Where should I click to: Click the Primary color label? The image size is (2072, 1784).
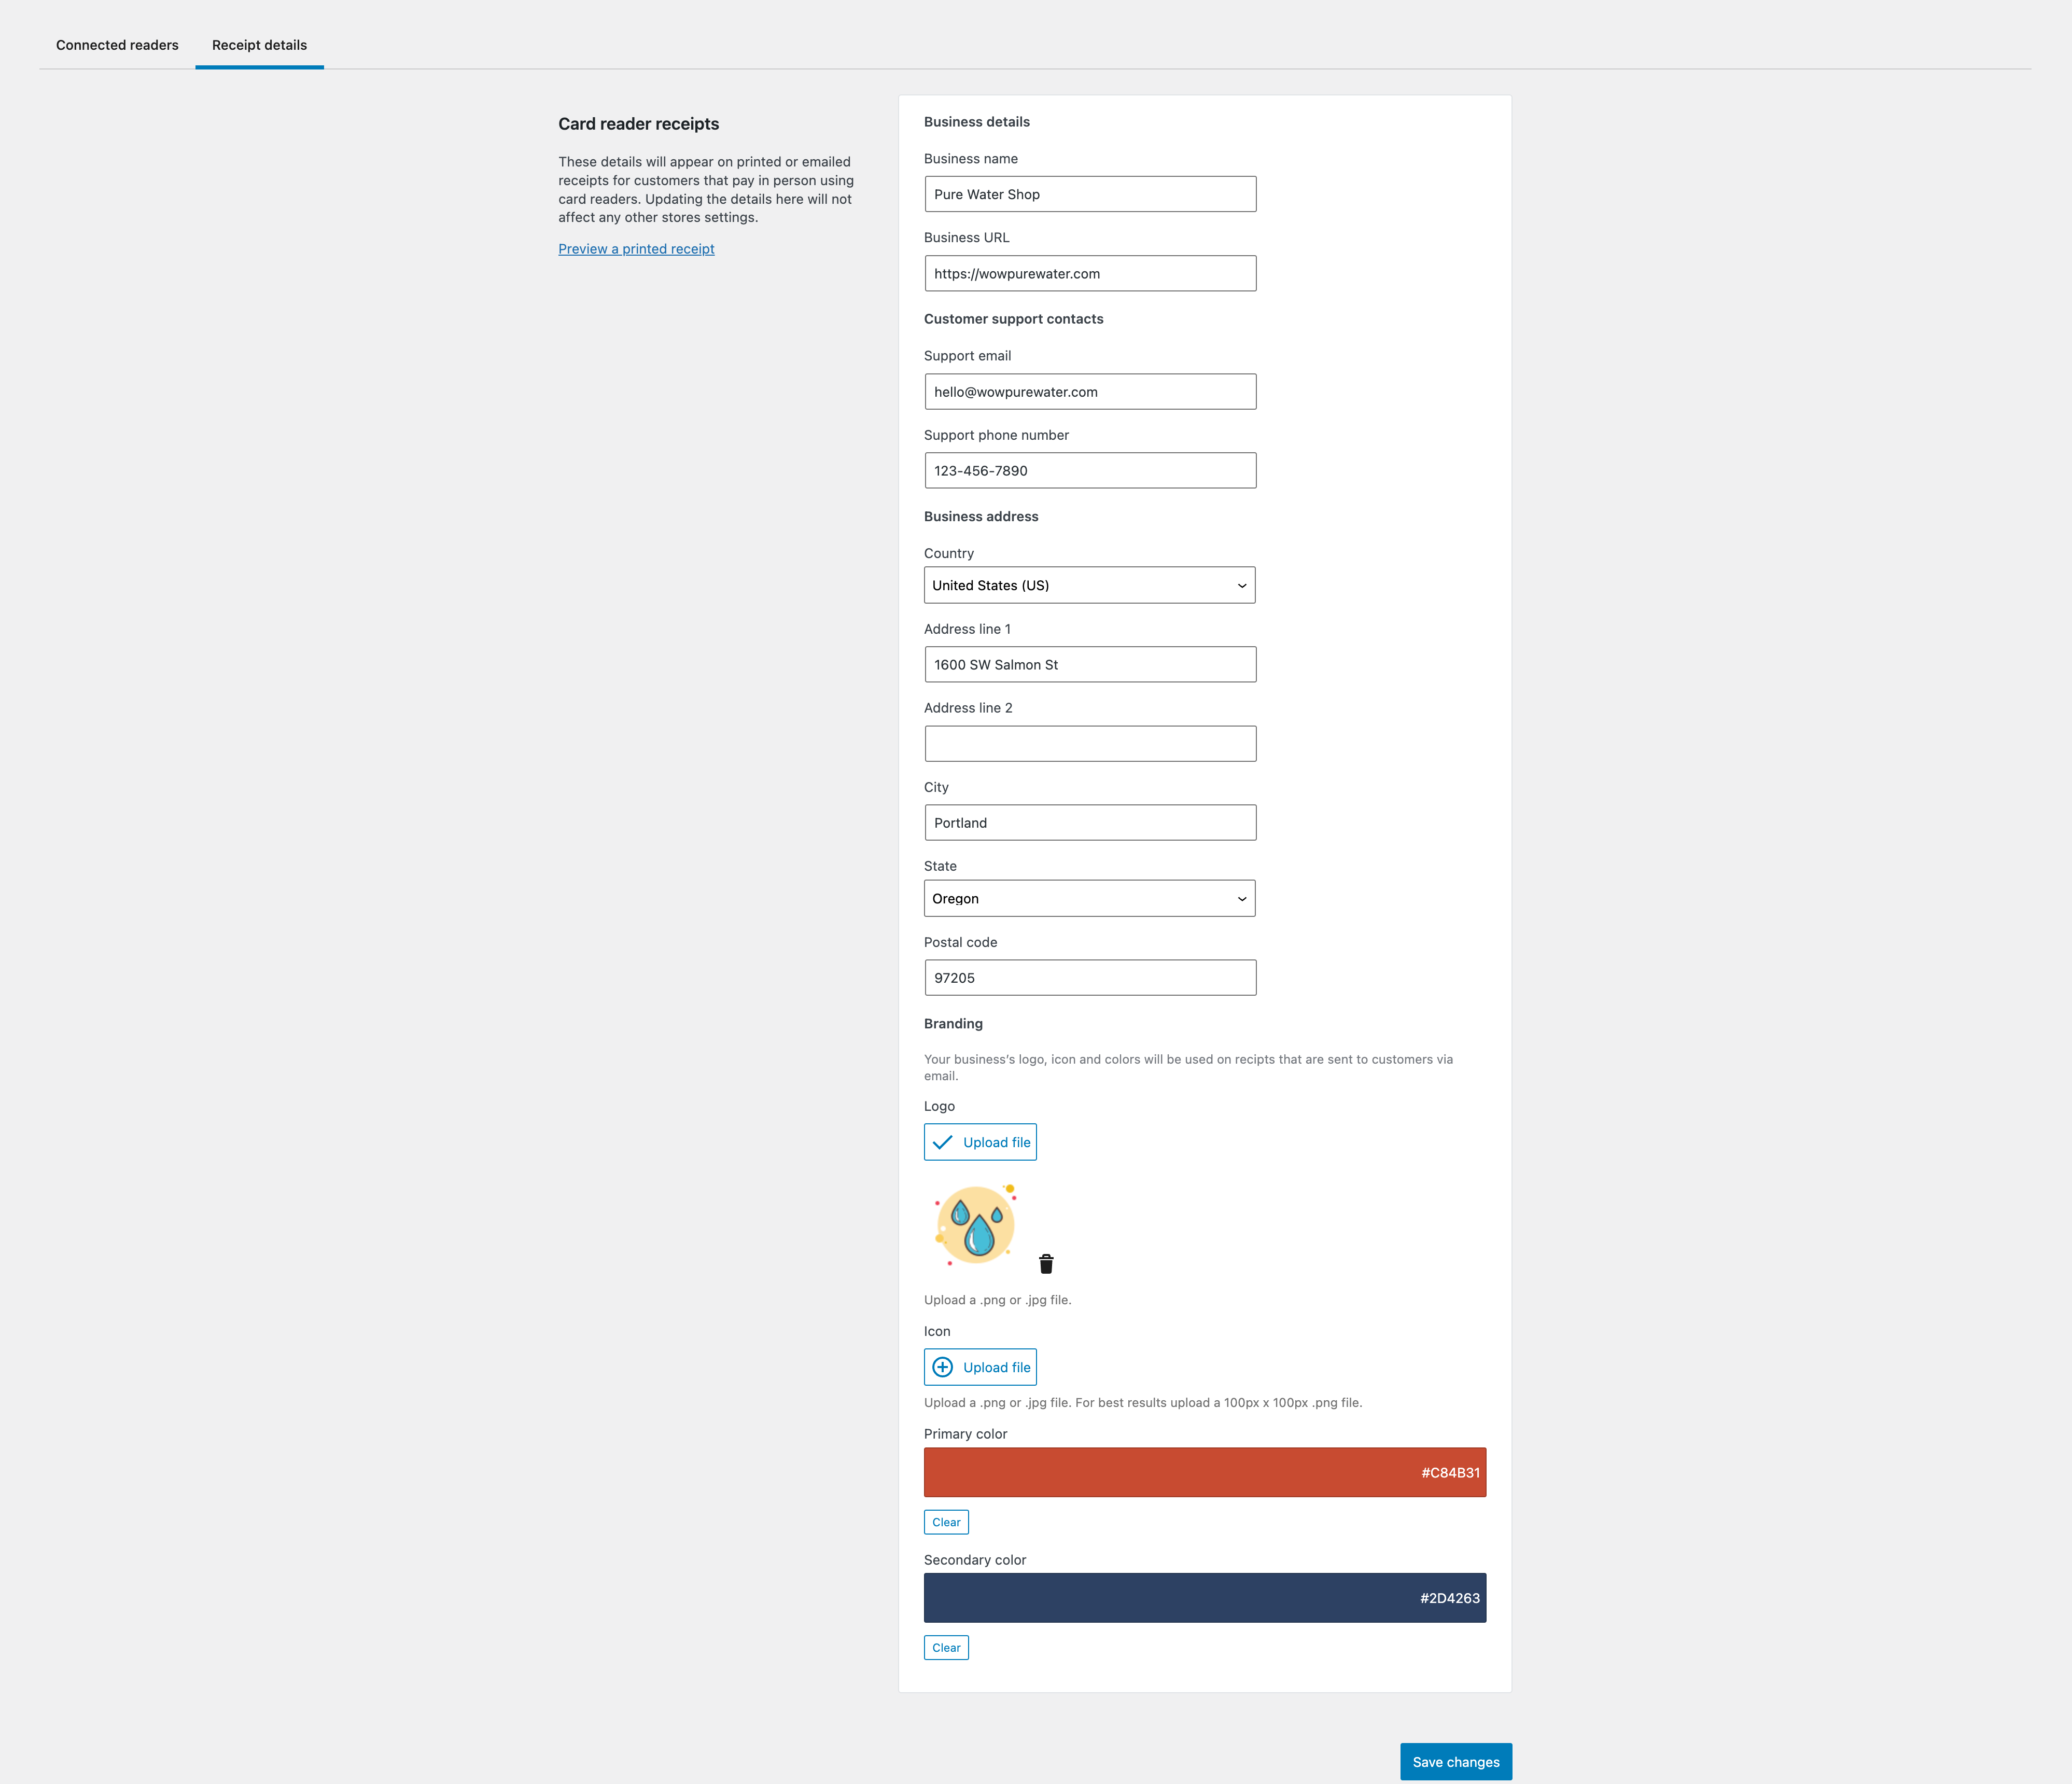[965, 1433]
